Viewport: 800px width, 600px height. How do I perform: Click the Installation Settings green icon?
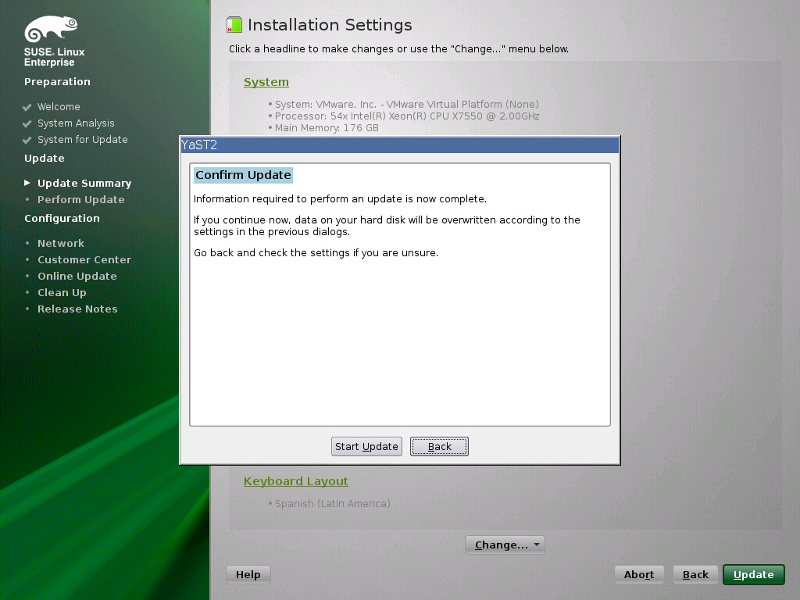[x=234, y=24]
